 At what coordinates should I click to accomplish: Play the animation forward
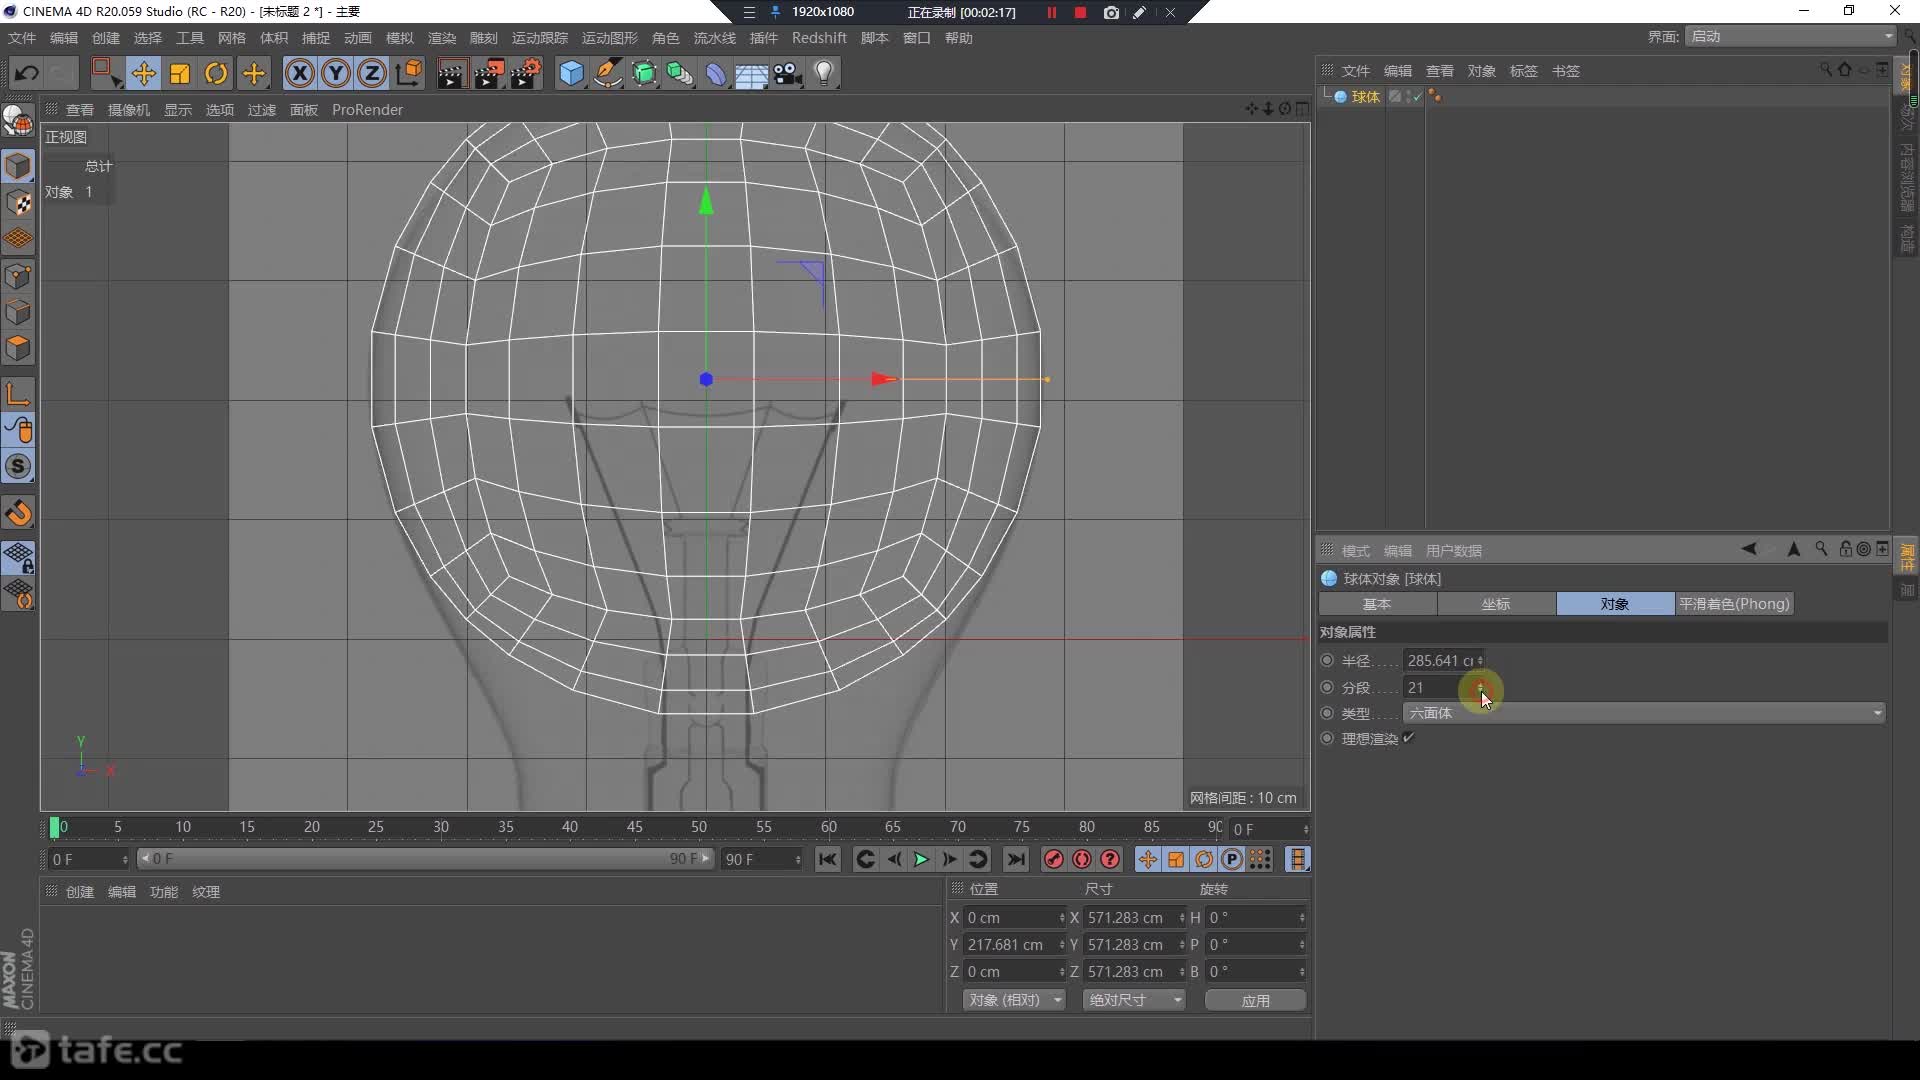pos(921,859)
